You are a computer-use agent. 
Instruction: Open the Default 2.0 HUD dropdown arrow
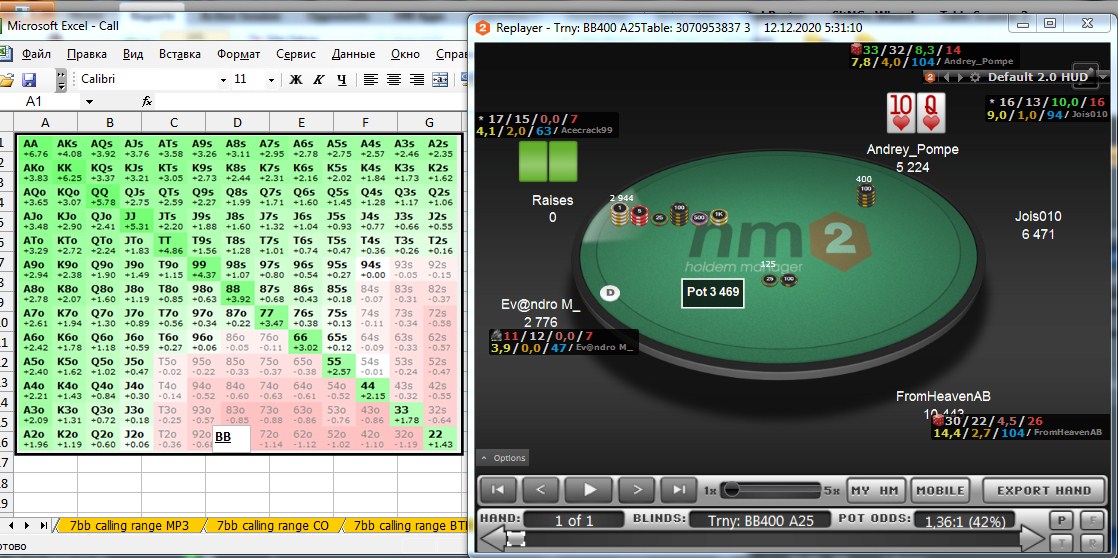[x=1102, y=77]
